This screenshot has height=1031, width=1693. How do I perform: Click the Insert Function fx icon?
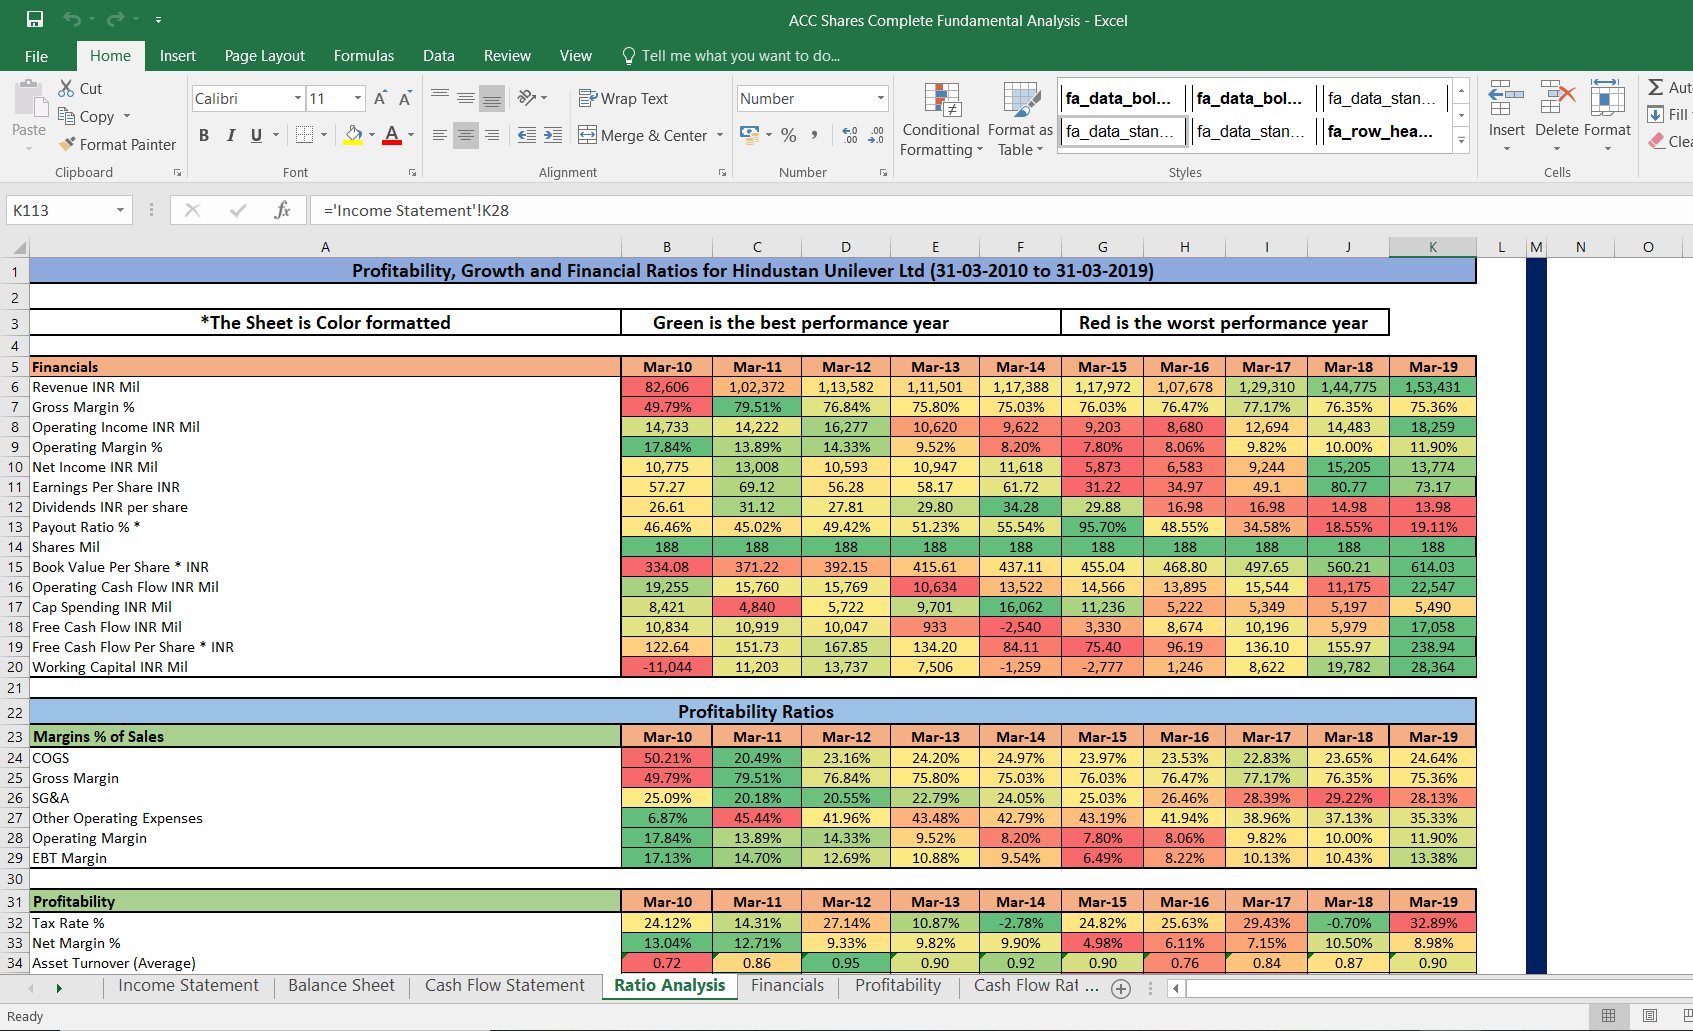(x=282, y=210)
